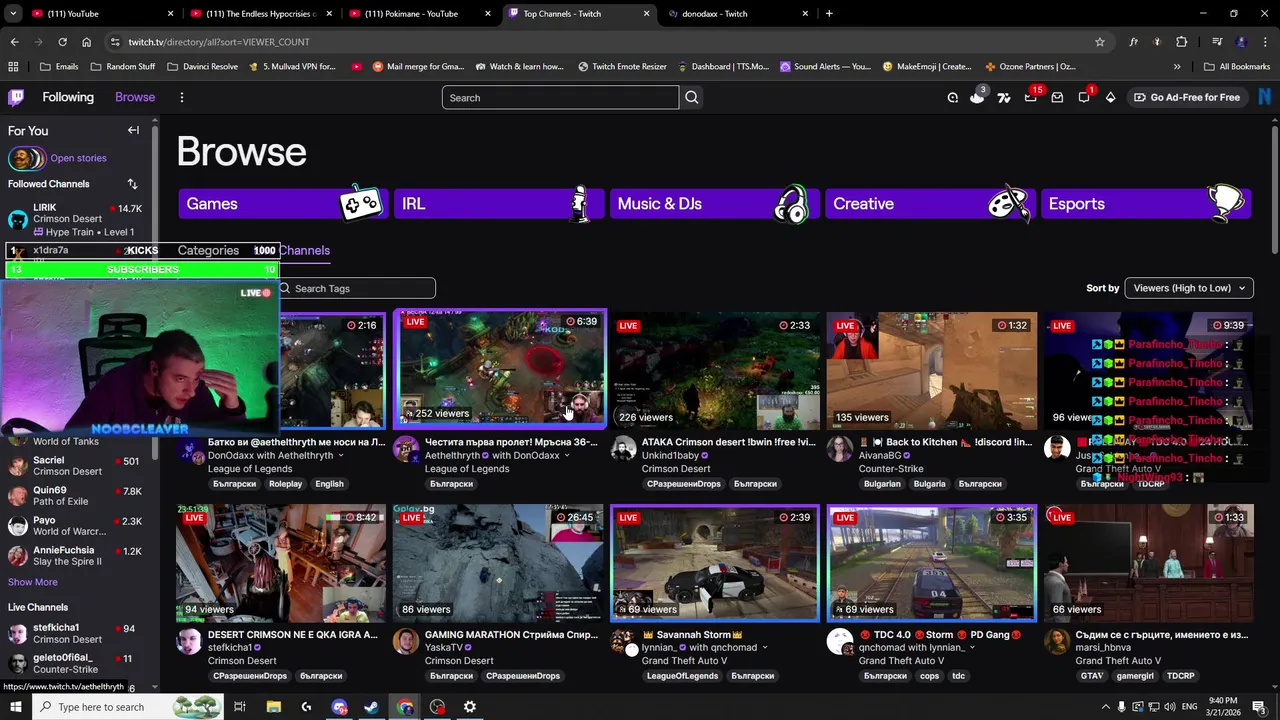Switch to the Categories tab
The width and height of the screenshot is (1280, 720).
point(208,250)
